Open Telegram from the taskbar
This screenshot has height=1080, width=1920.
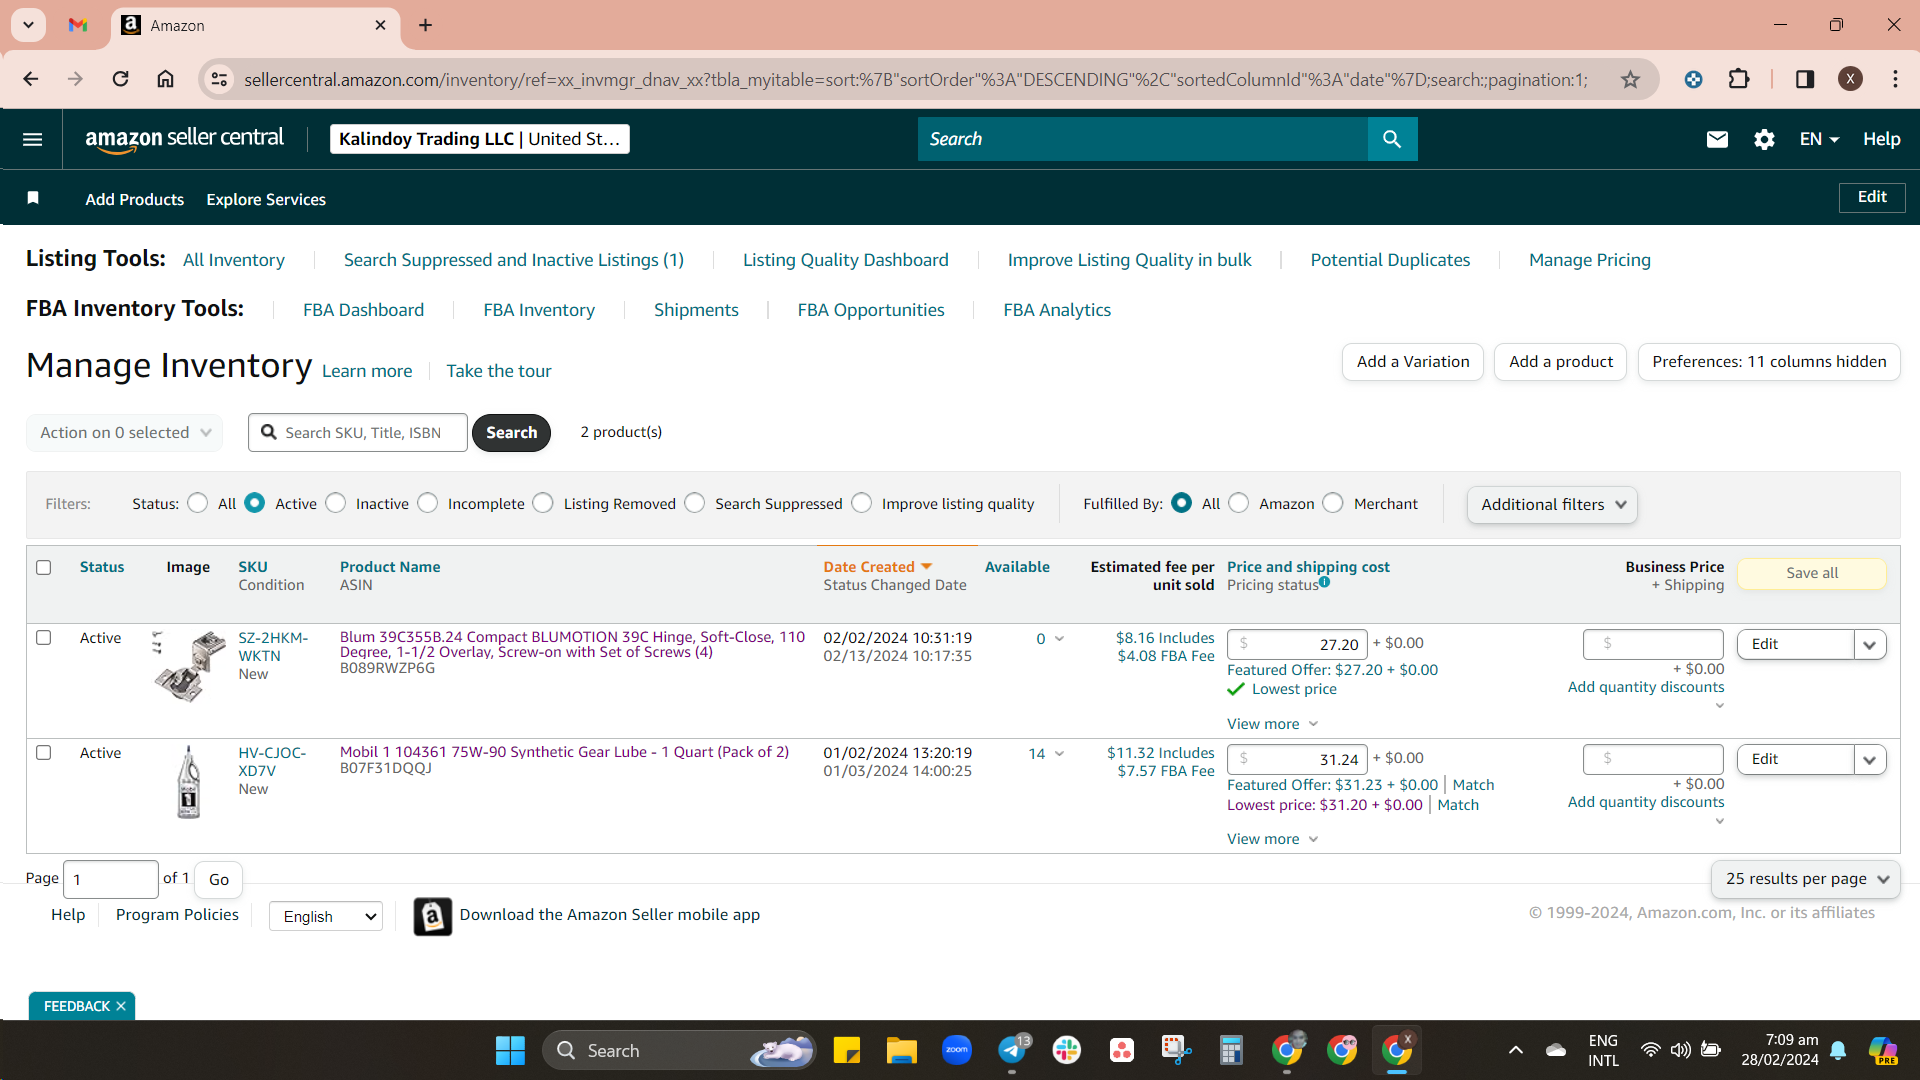[x=1012, y=1051]
